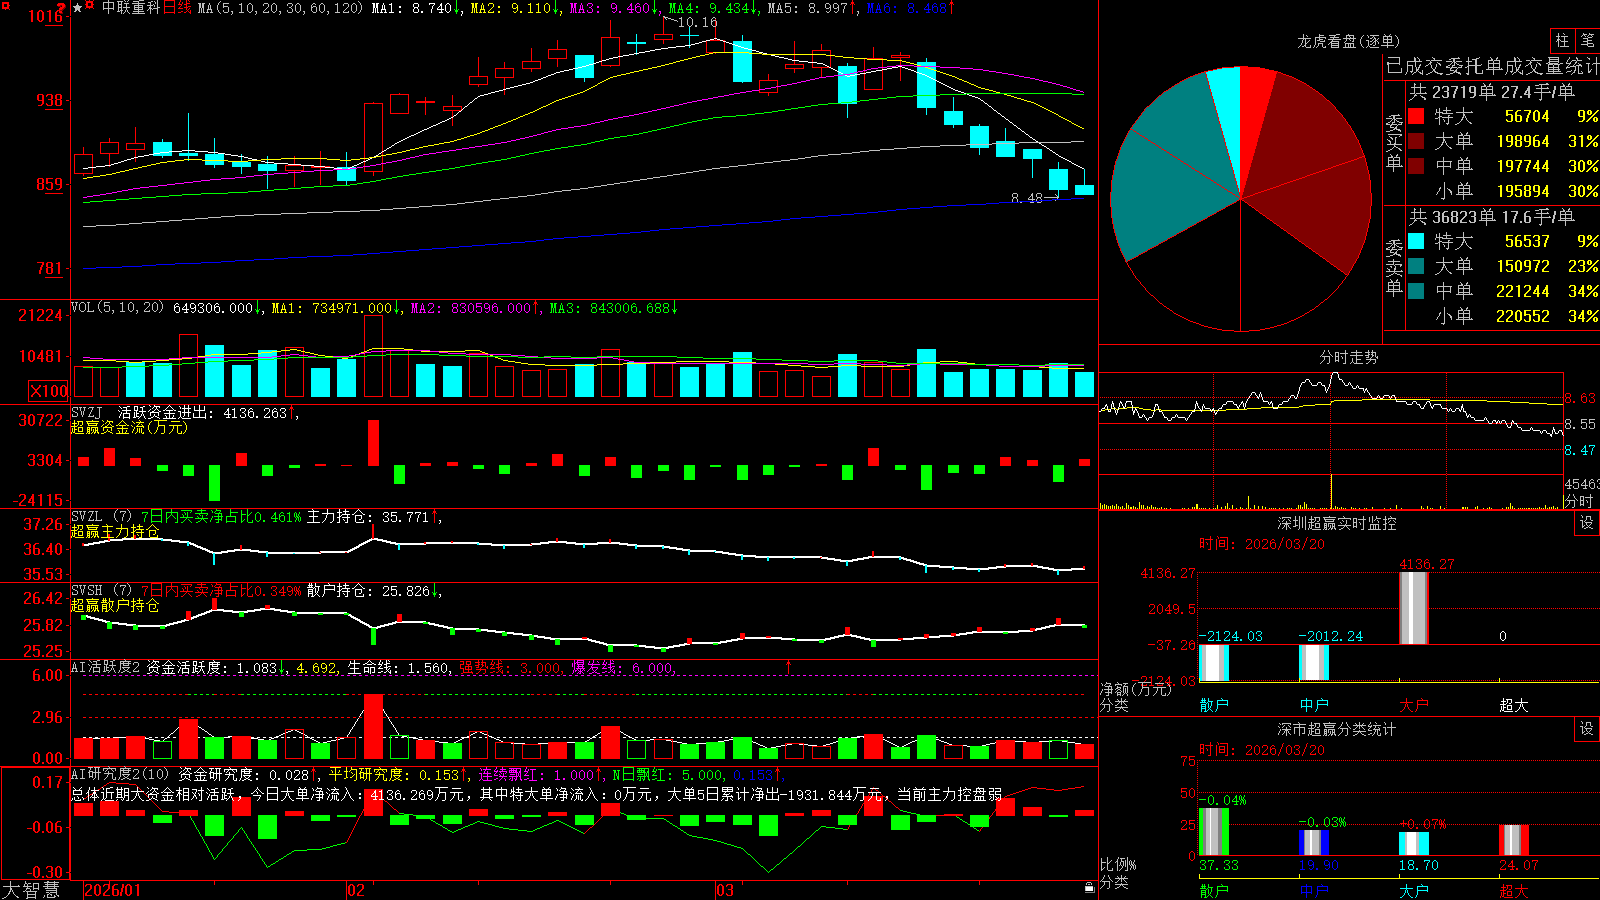
Task: Click the star favorite icon beside 中联重科
Action: [x=78, y=8]
